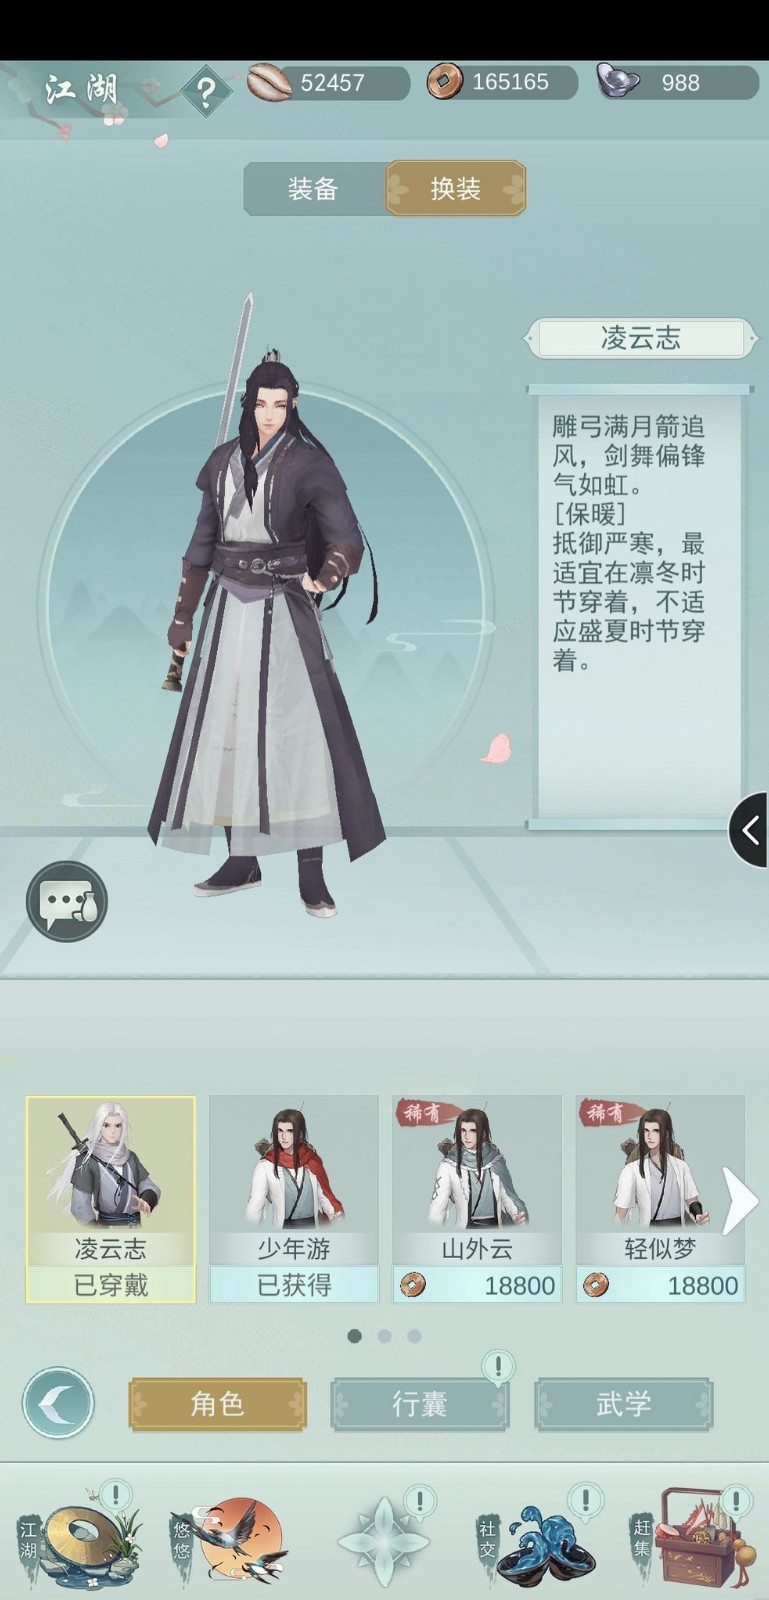
Task: Open the question mark help icon
Action: click(205, 91)
